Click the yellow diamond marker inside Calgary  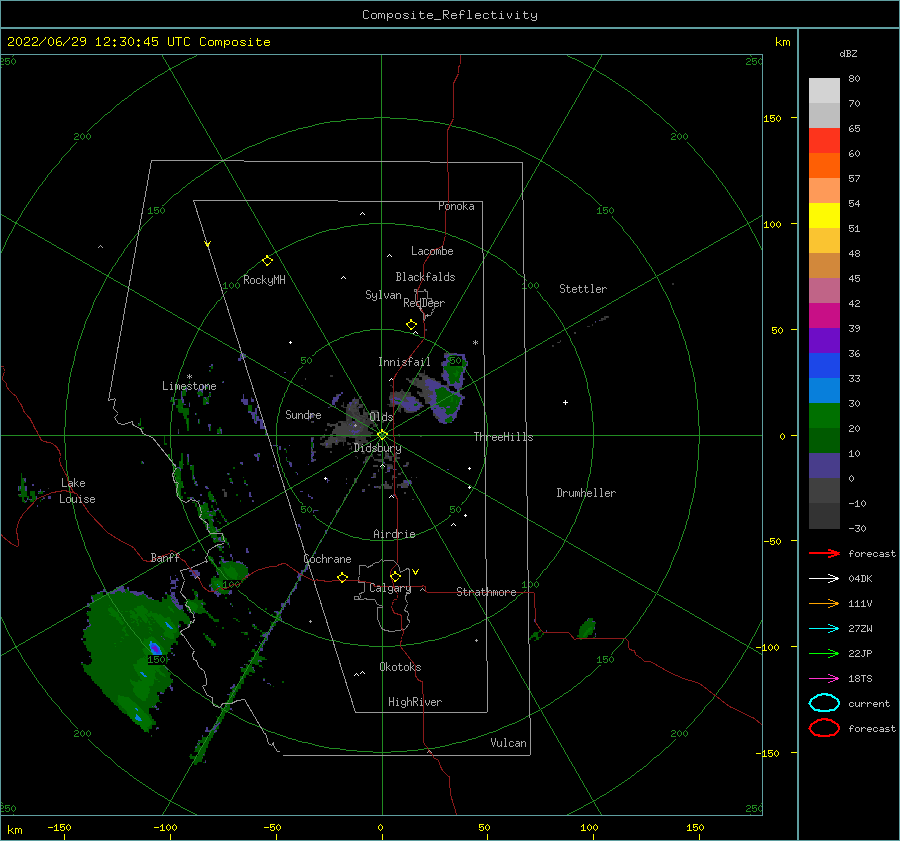395,576
